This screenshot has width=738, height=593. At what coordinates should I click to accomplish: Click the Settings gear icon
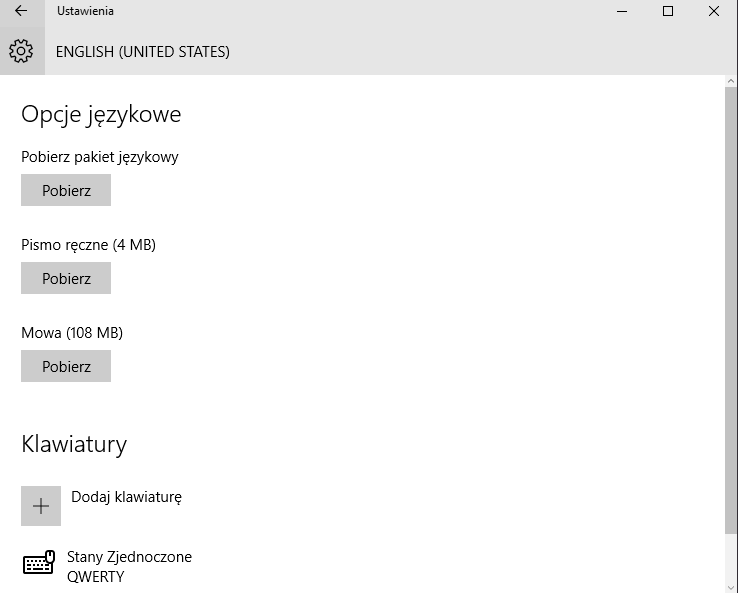click(21, 51)
